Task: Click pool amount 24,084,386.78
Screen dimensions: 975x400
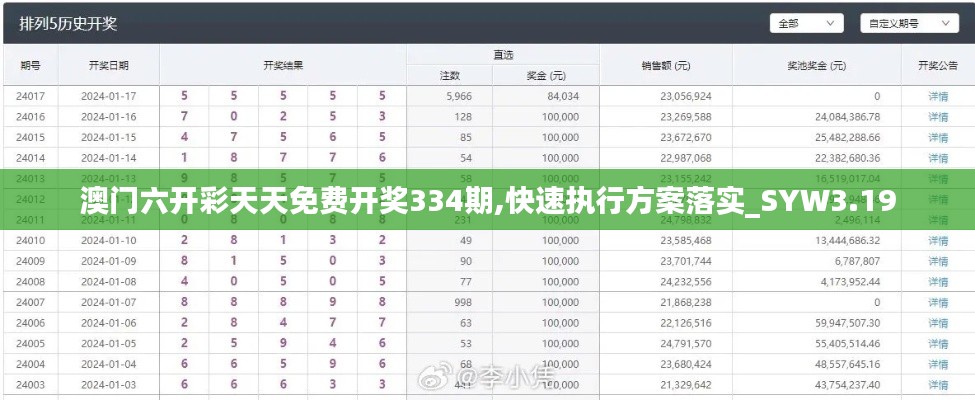Action: (848, 117)
